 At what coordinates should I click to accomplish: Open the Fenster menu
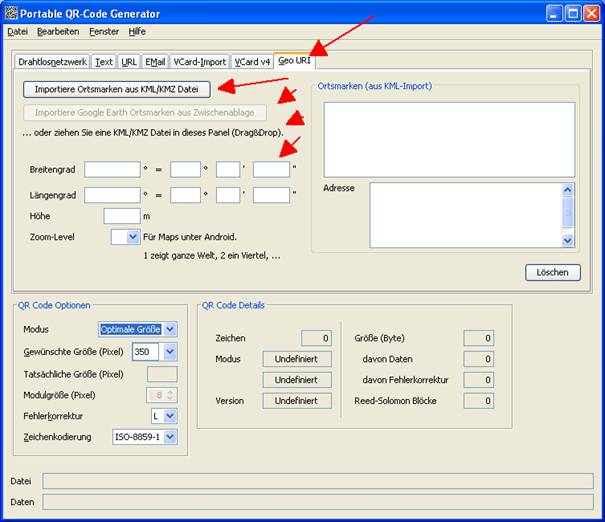tap(104, 32)
